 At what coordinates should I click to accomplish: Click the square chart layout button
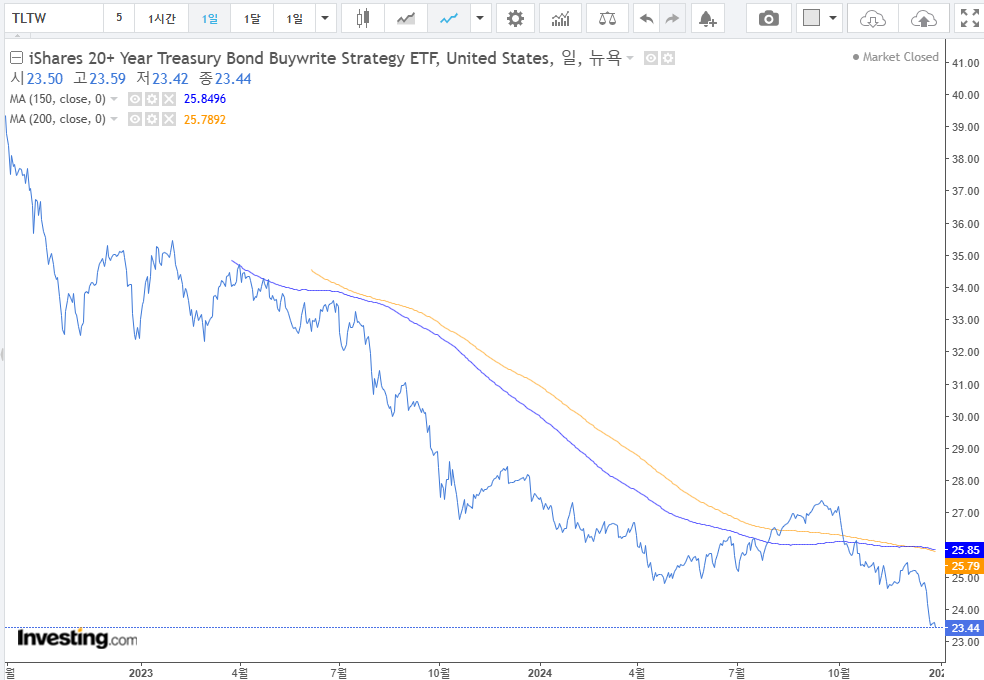811,18
